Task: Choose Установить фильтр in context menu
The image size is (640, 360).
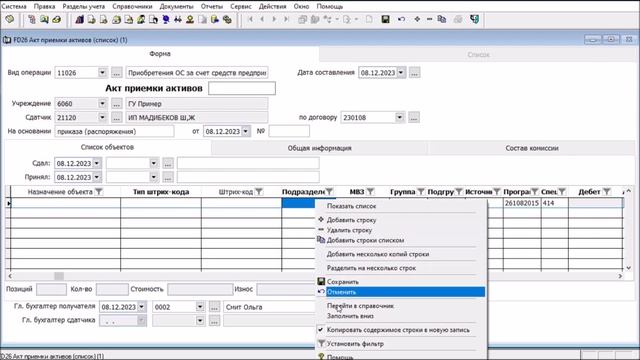Action: point(355,344)
